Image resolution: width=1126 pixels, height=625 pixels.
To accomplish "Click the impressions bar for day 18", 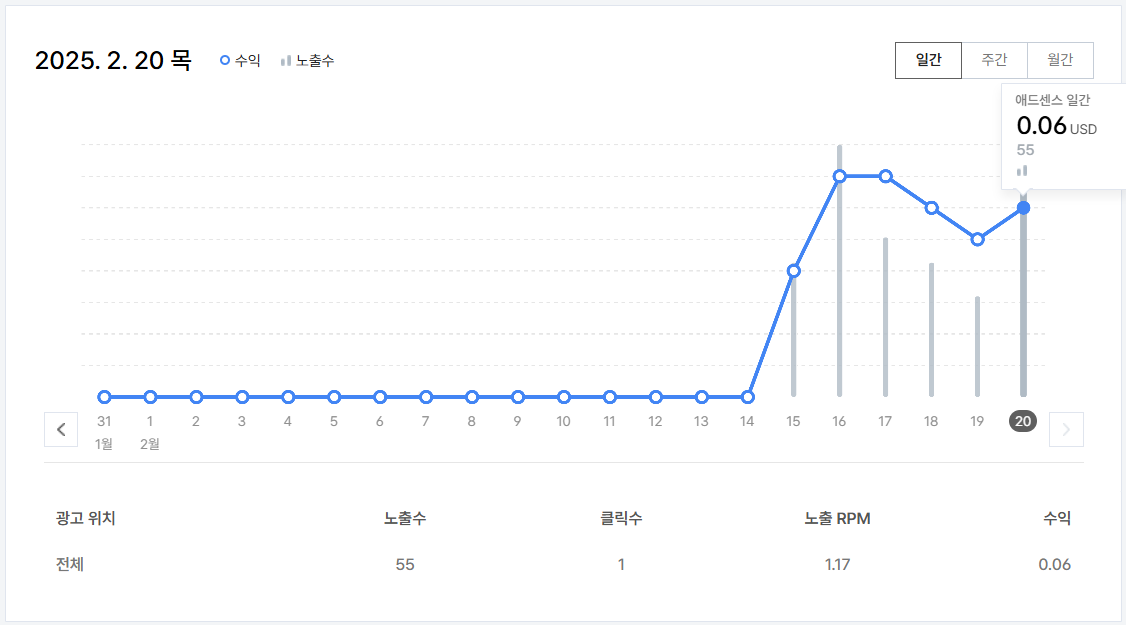I will pyautogui.click(x=931, y=329).
